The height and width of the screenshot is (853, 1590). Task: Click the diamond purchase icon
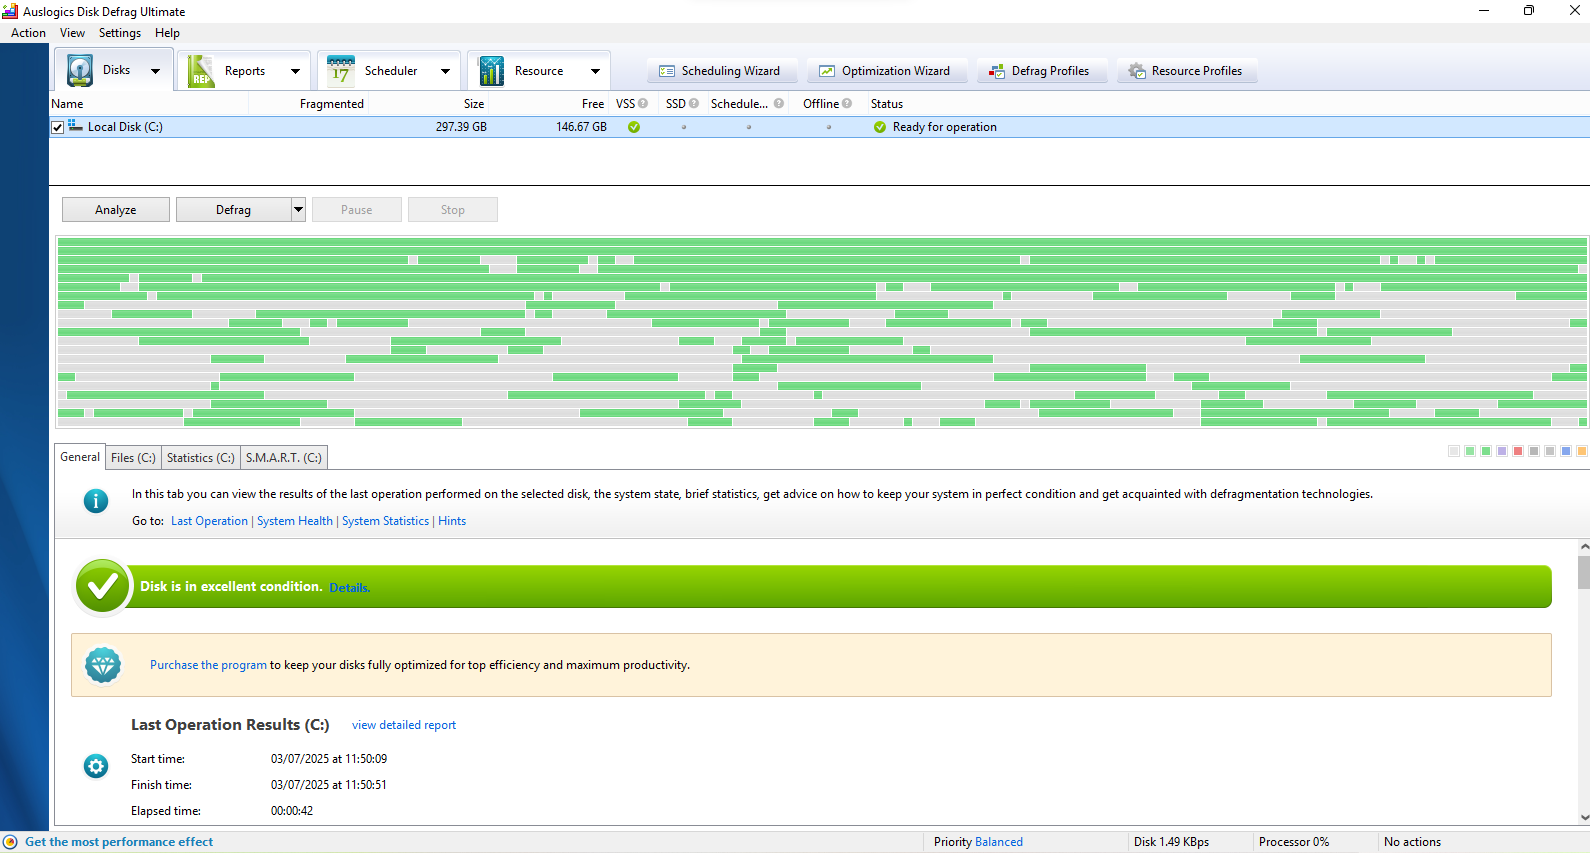click(x=103, y=665)
